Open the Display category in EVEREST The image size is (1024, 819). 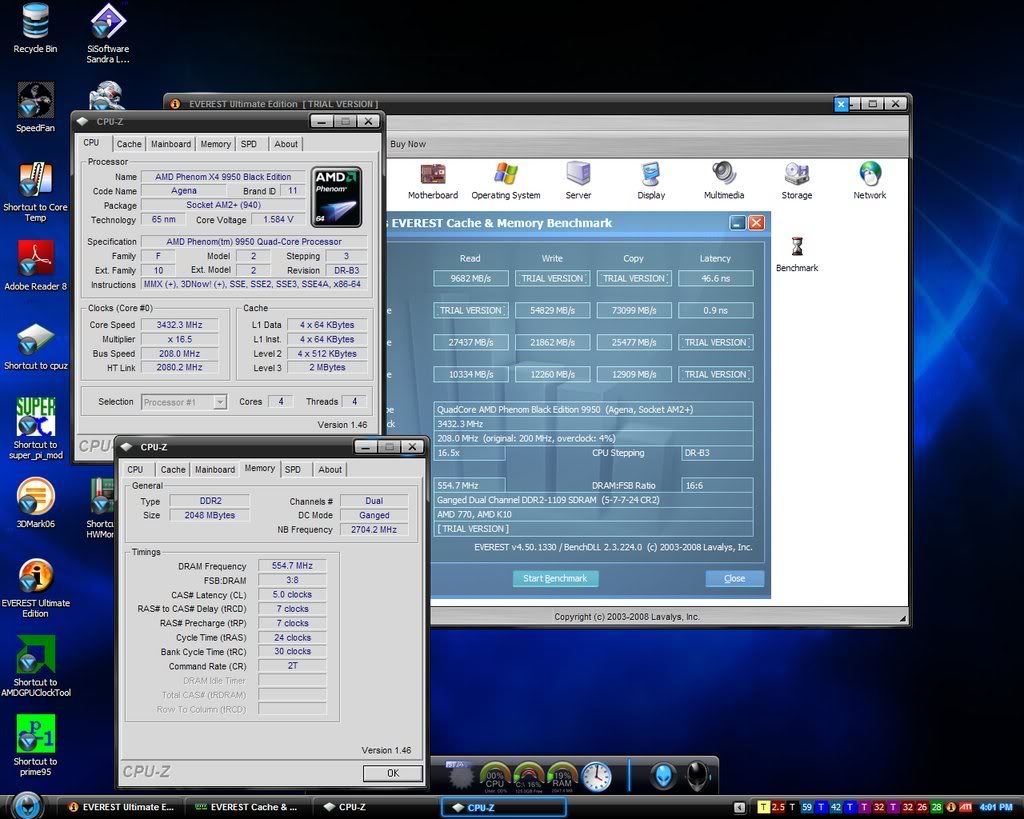651,181
